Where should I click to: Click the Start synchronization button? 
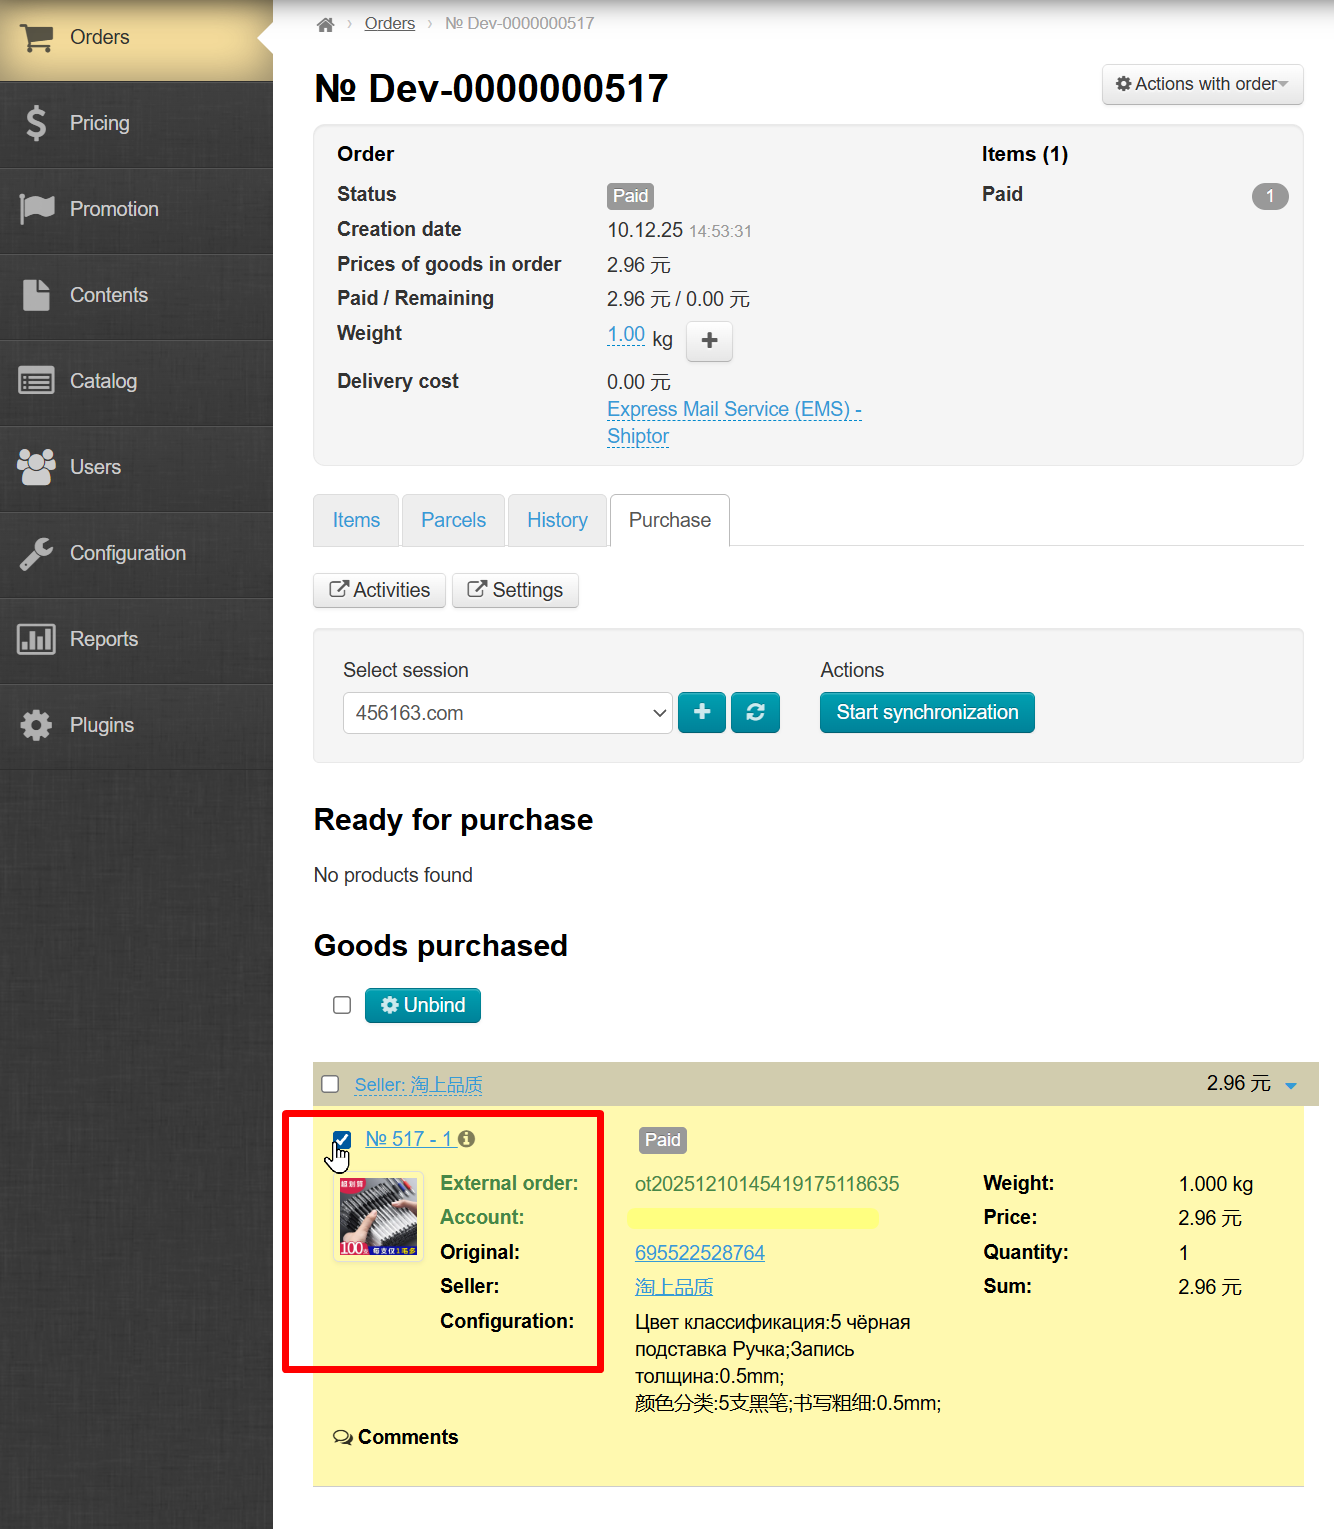pos(927,712)
